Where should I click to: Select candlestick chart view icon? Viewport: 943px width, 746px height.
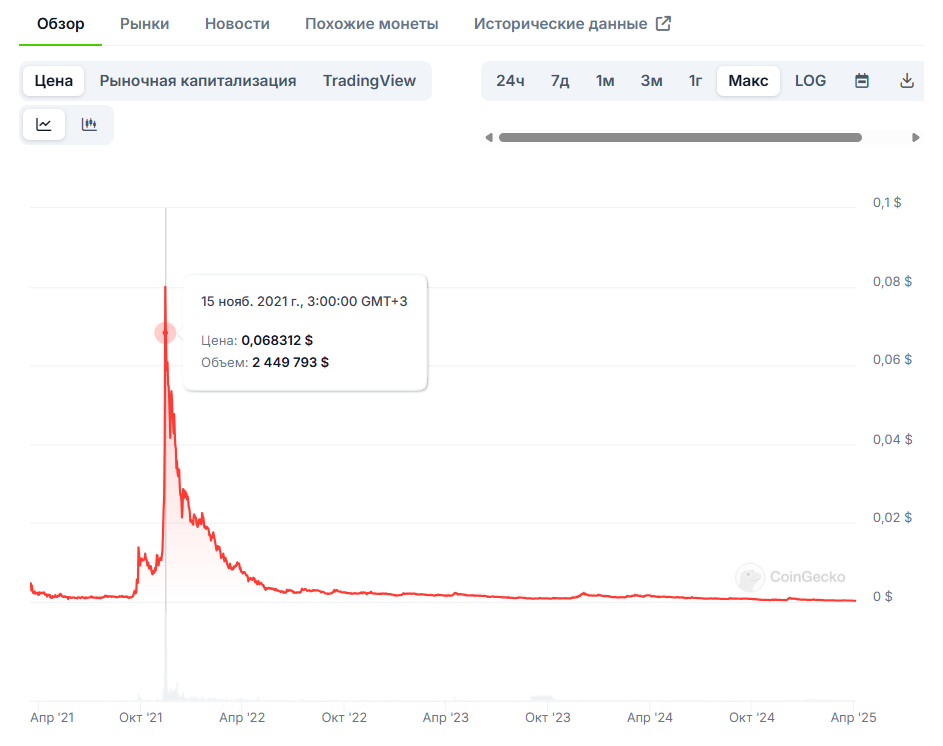pyautogui.click(x=89, y=125)
